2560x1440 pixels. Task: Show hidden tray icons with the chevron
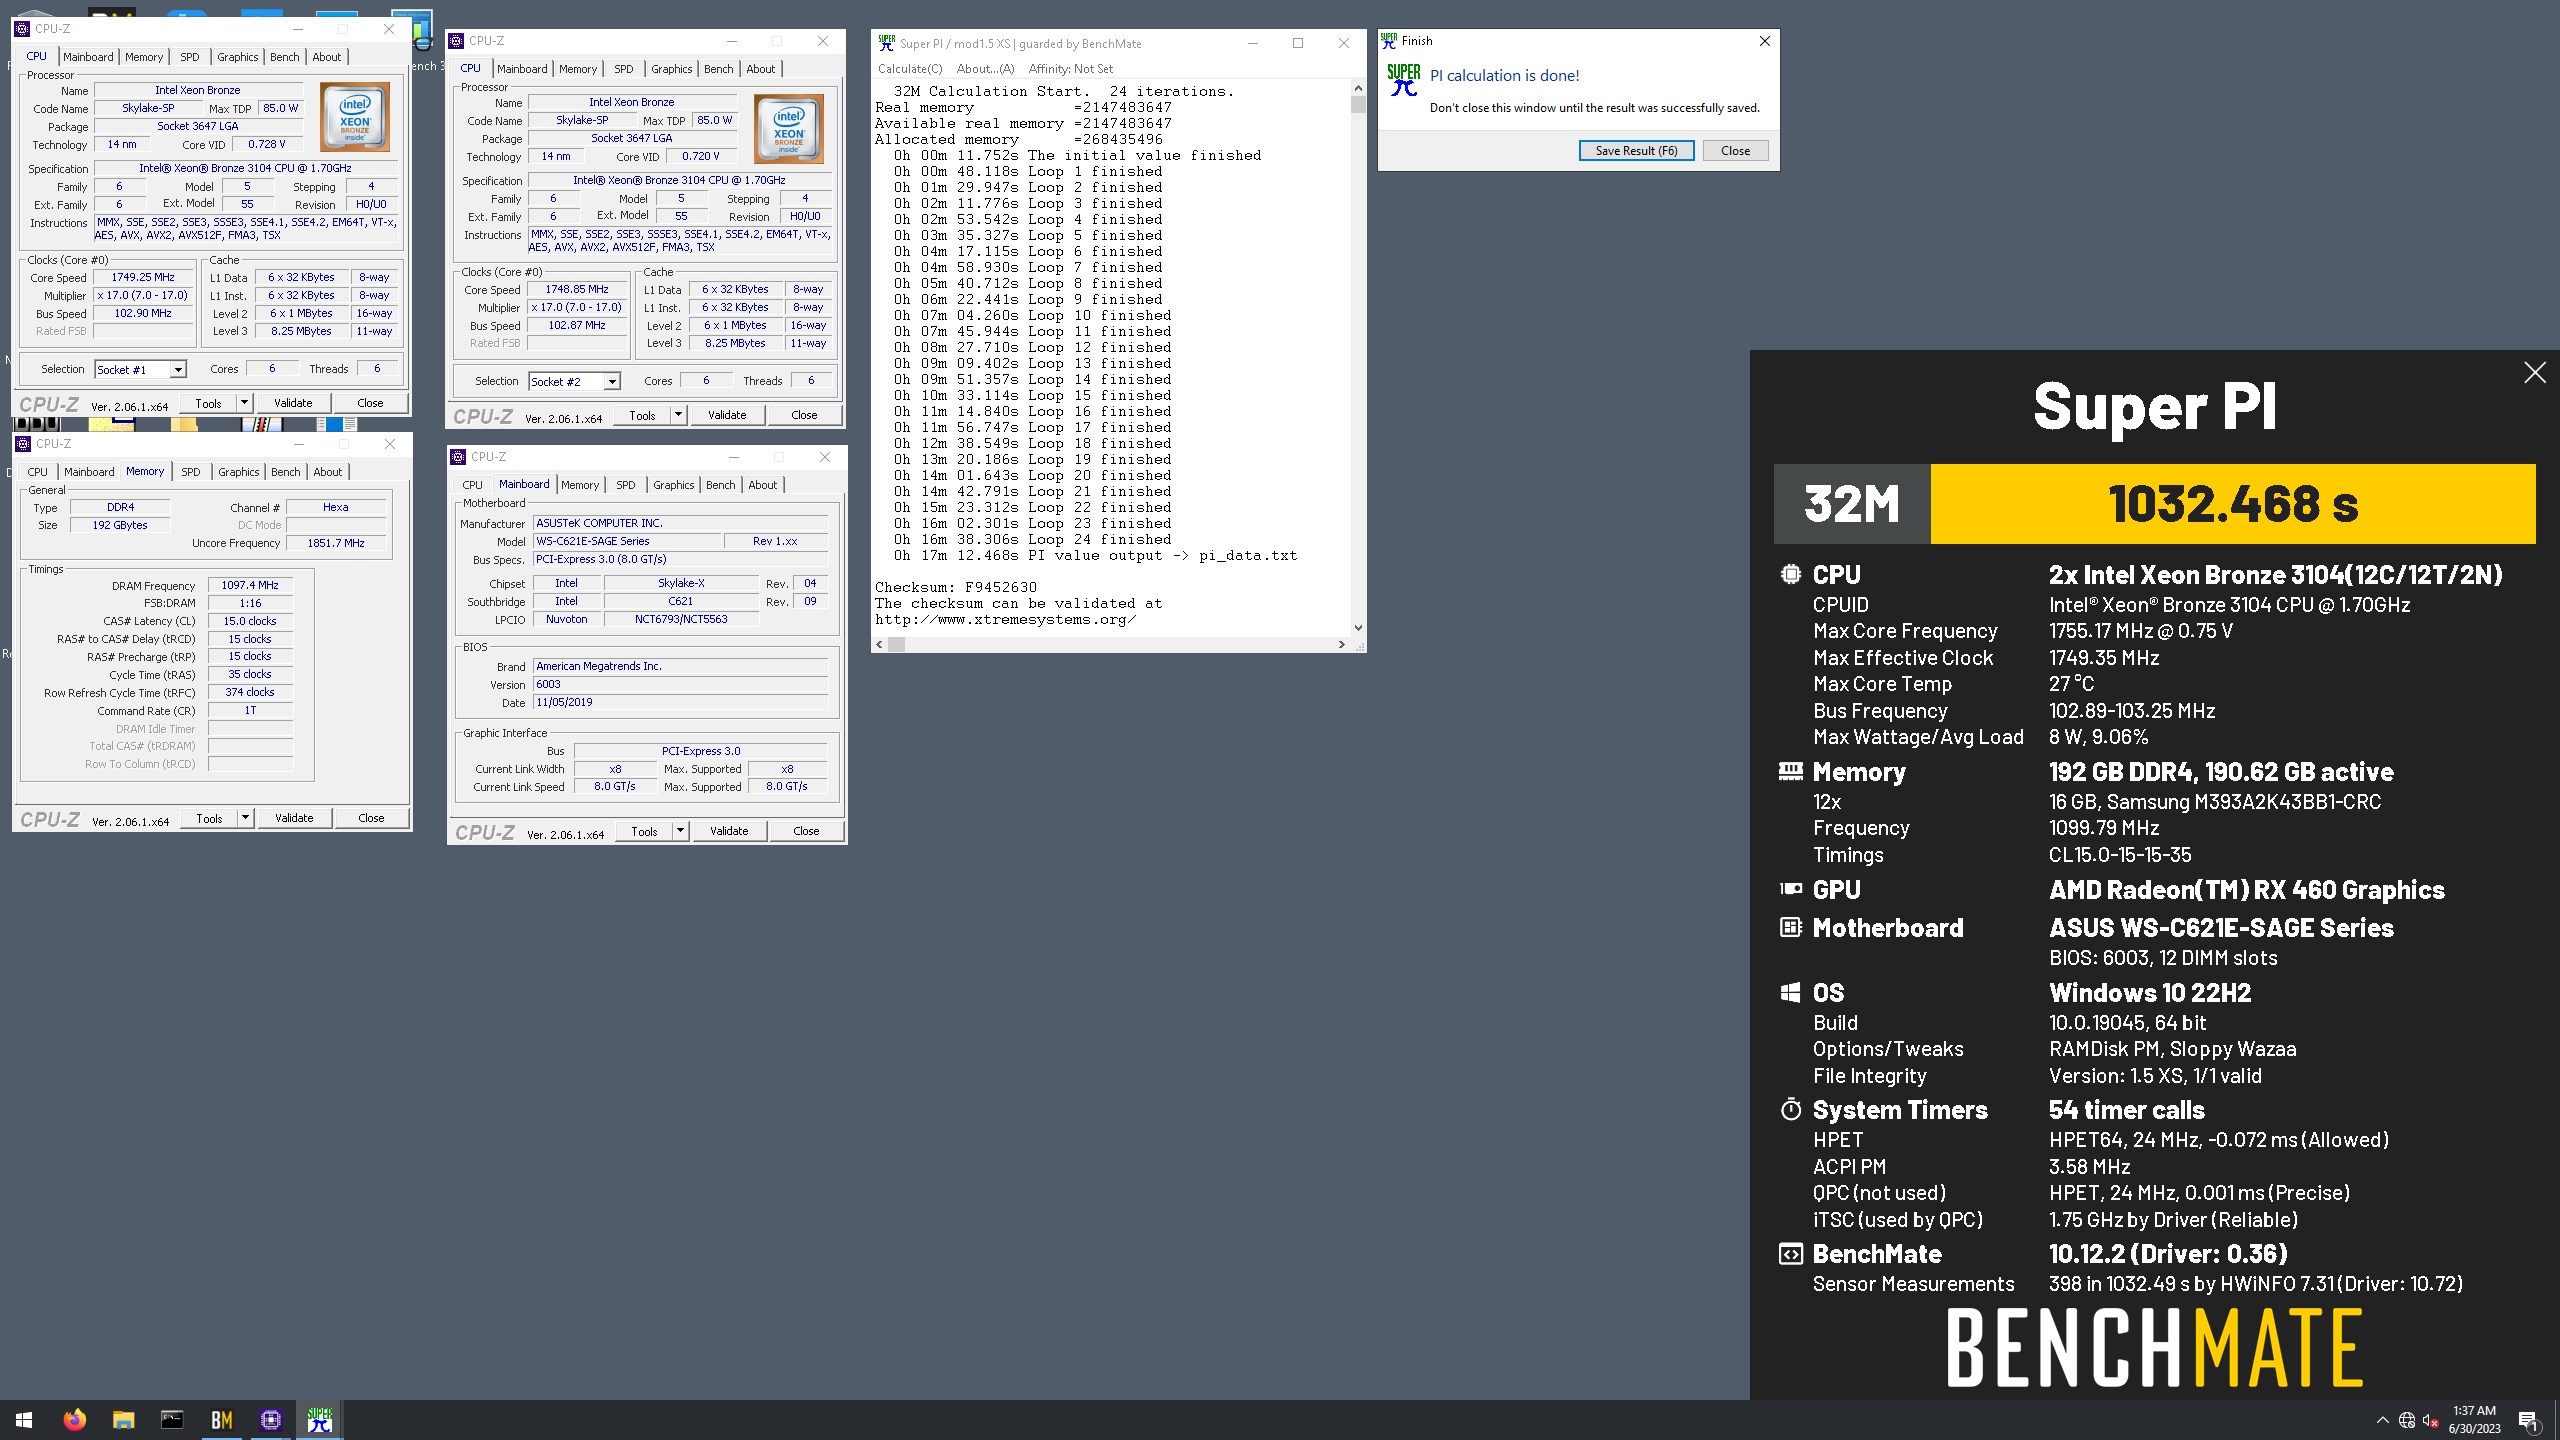click(x=2382, y=1421)
